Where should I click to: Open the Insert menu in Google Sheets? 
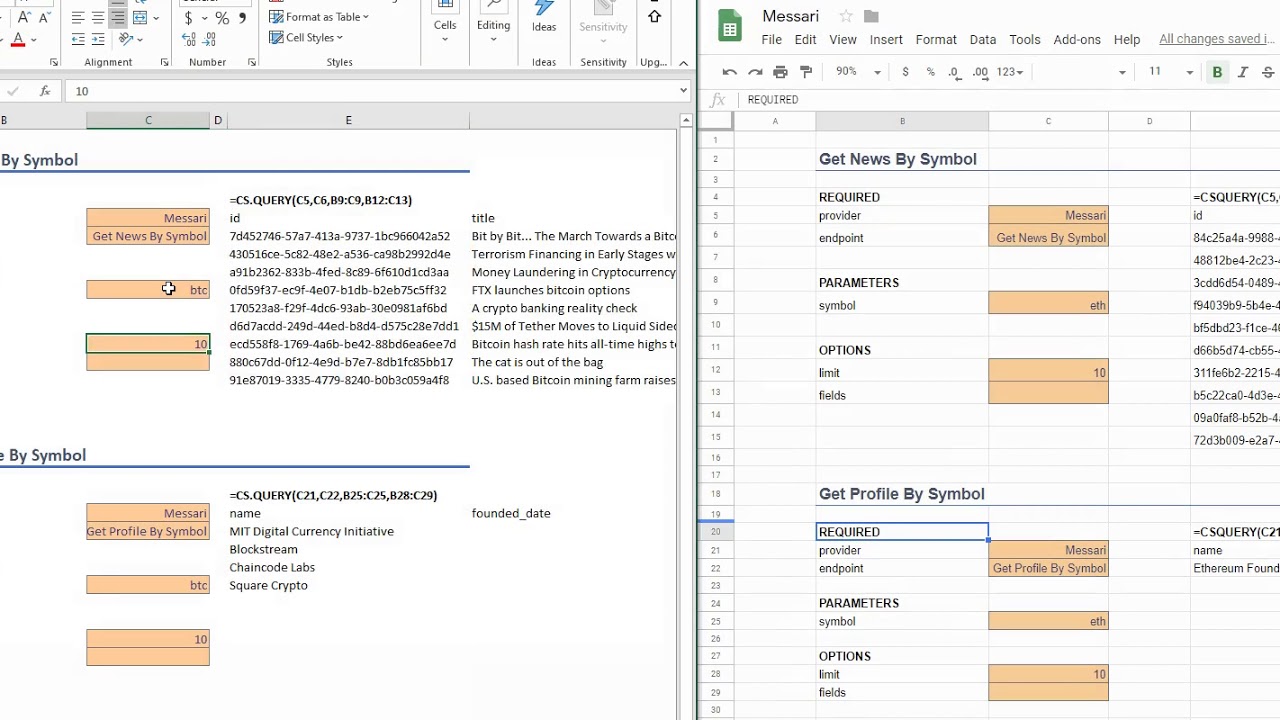(x=886, y=40)
